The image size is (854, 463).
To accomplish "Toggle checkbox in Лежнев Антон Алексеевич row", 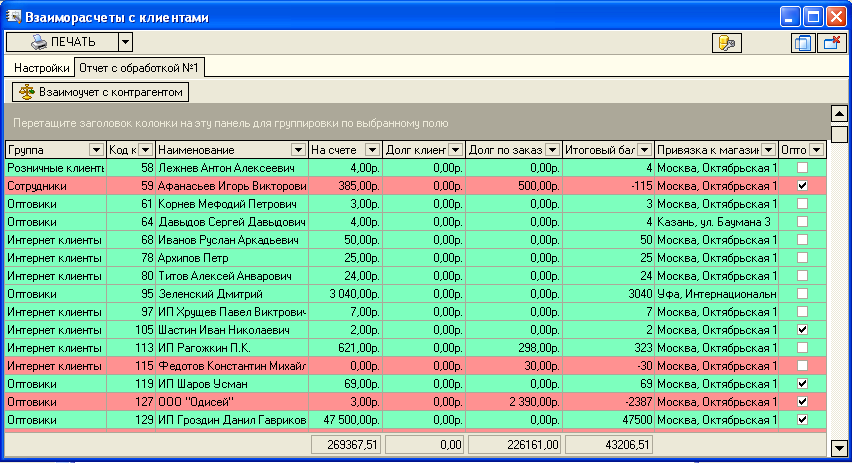I will pos(802,168).
